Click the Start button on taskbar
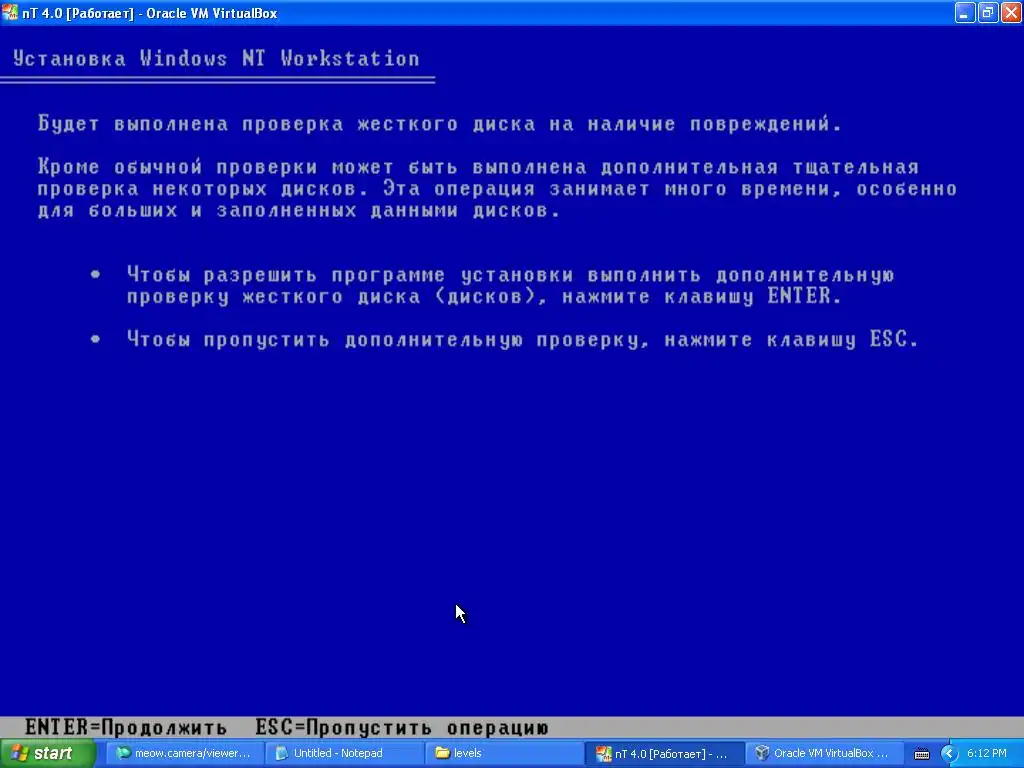 47,754
